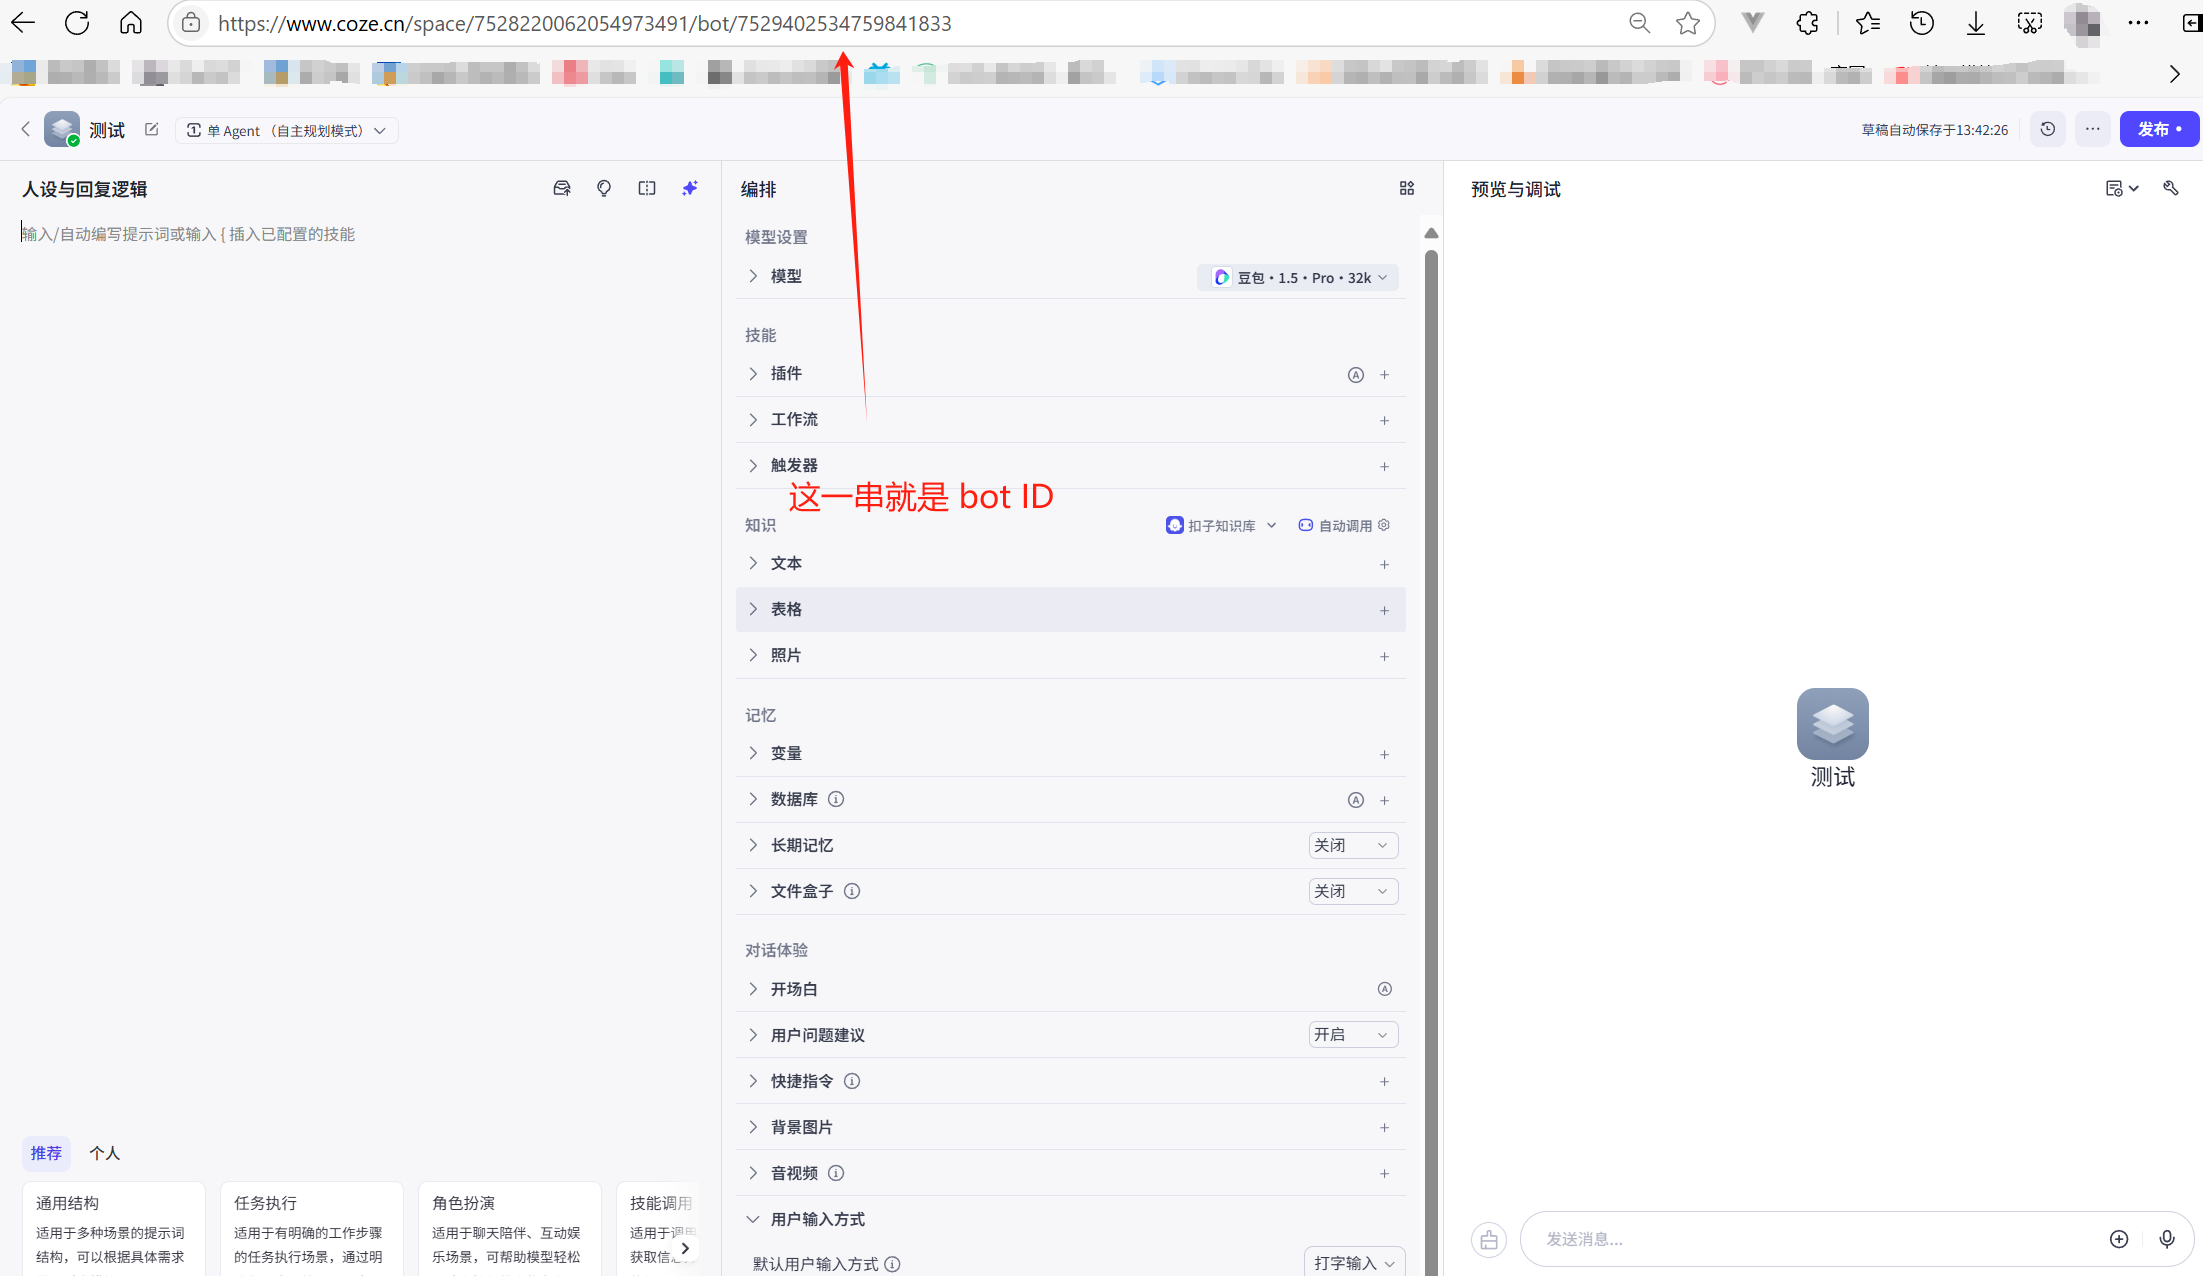This screenshot has height=1276, width=2203.
Task: Toggle the 编排 panel layout grid icon
Action: coord(1407,188)
